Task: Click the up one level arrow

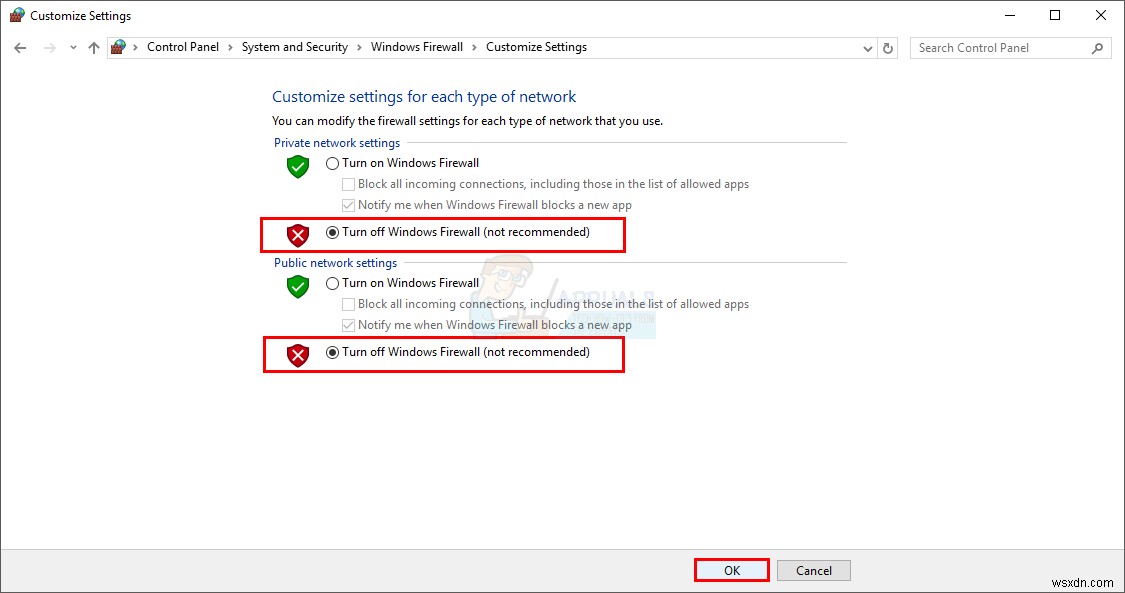Action: 93,47
